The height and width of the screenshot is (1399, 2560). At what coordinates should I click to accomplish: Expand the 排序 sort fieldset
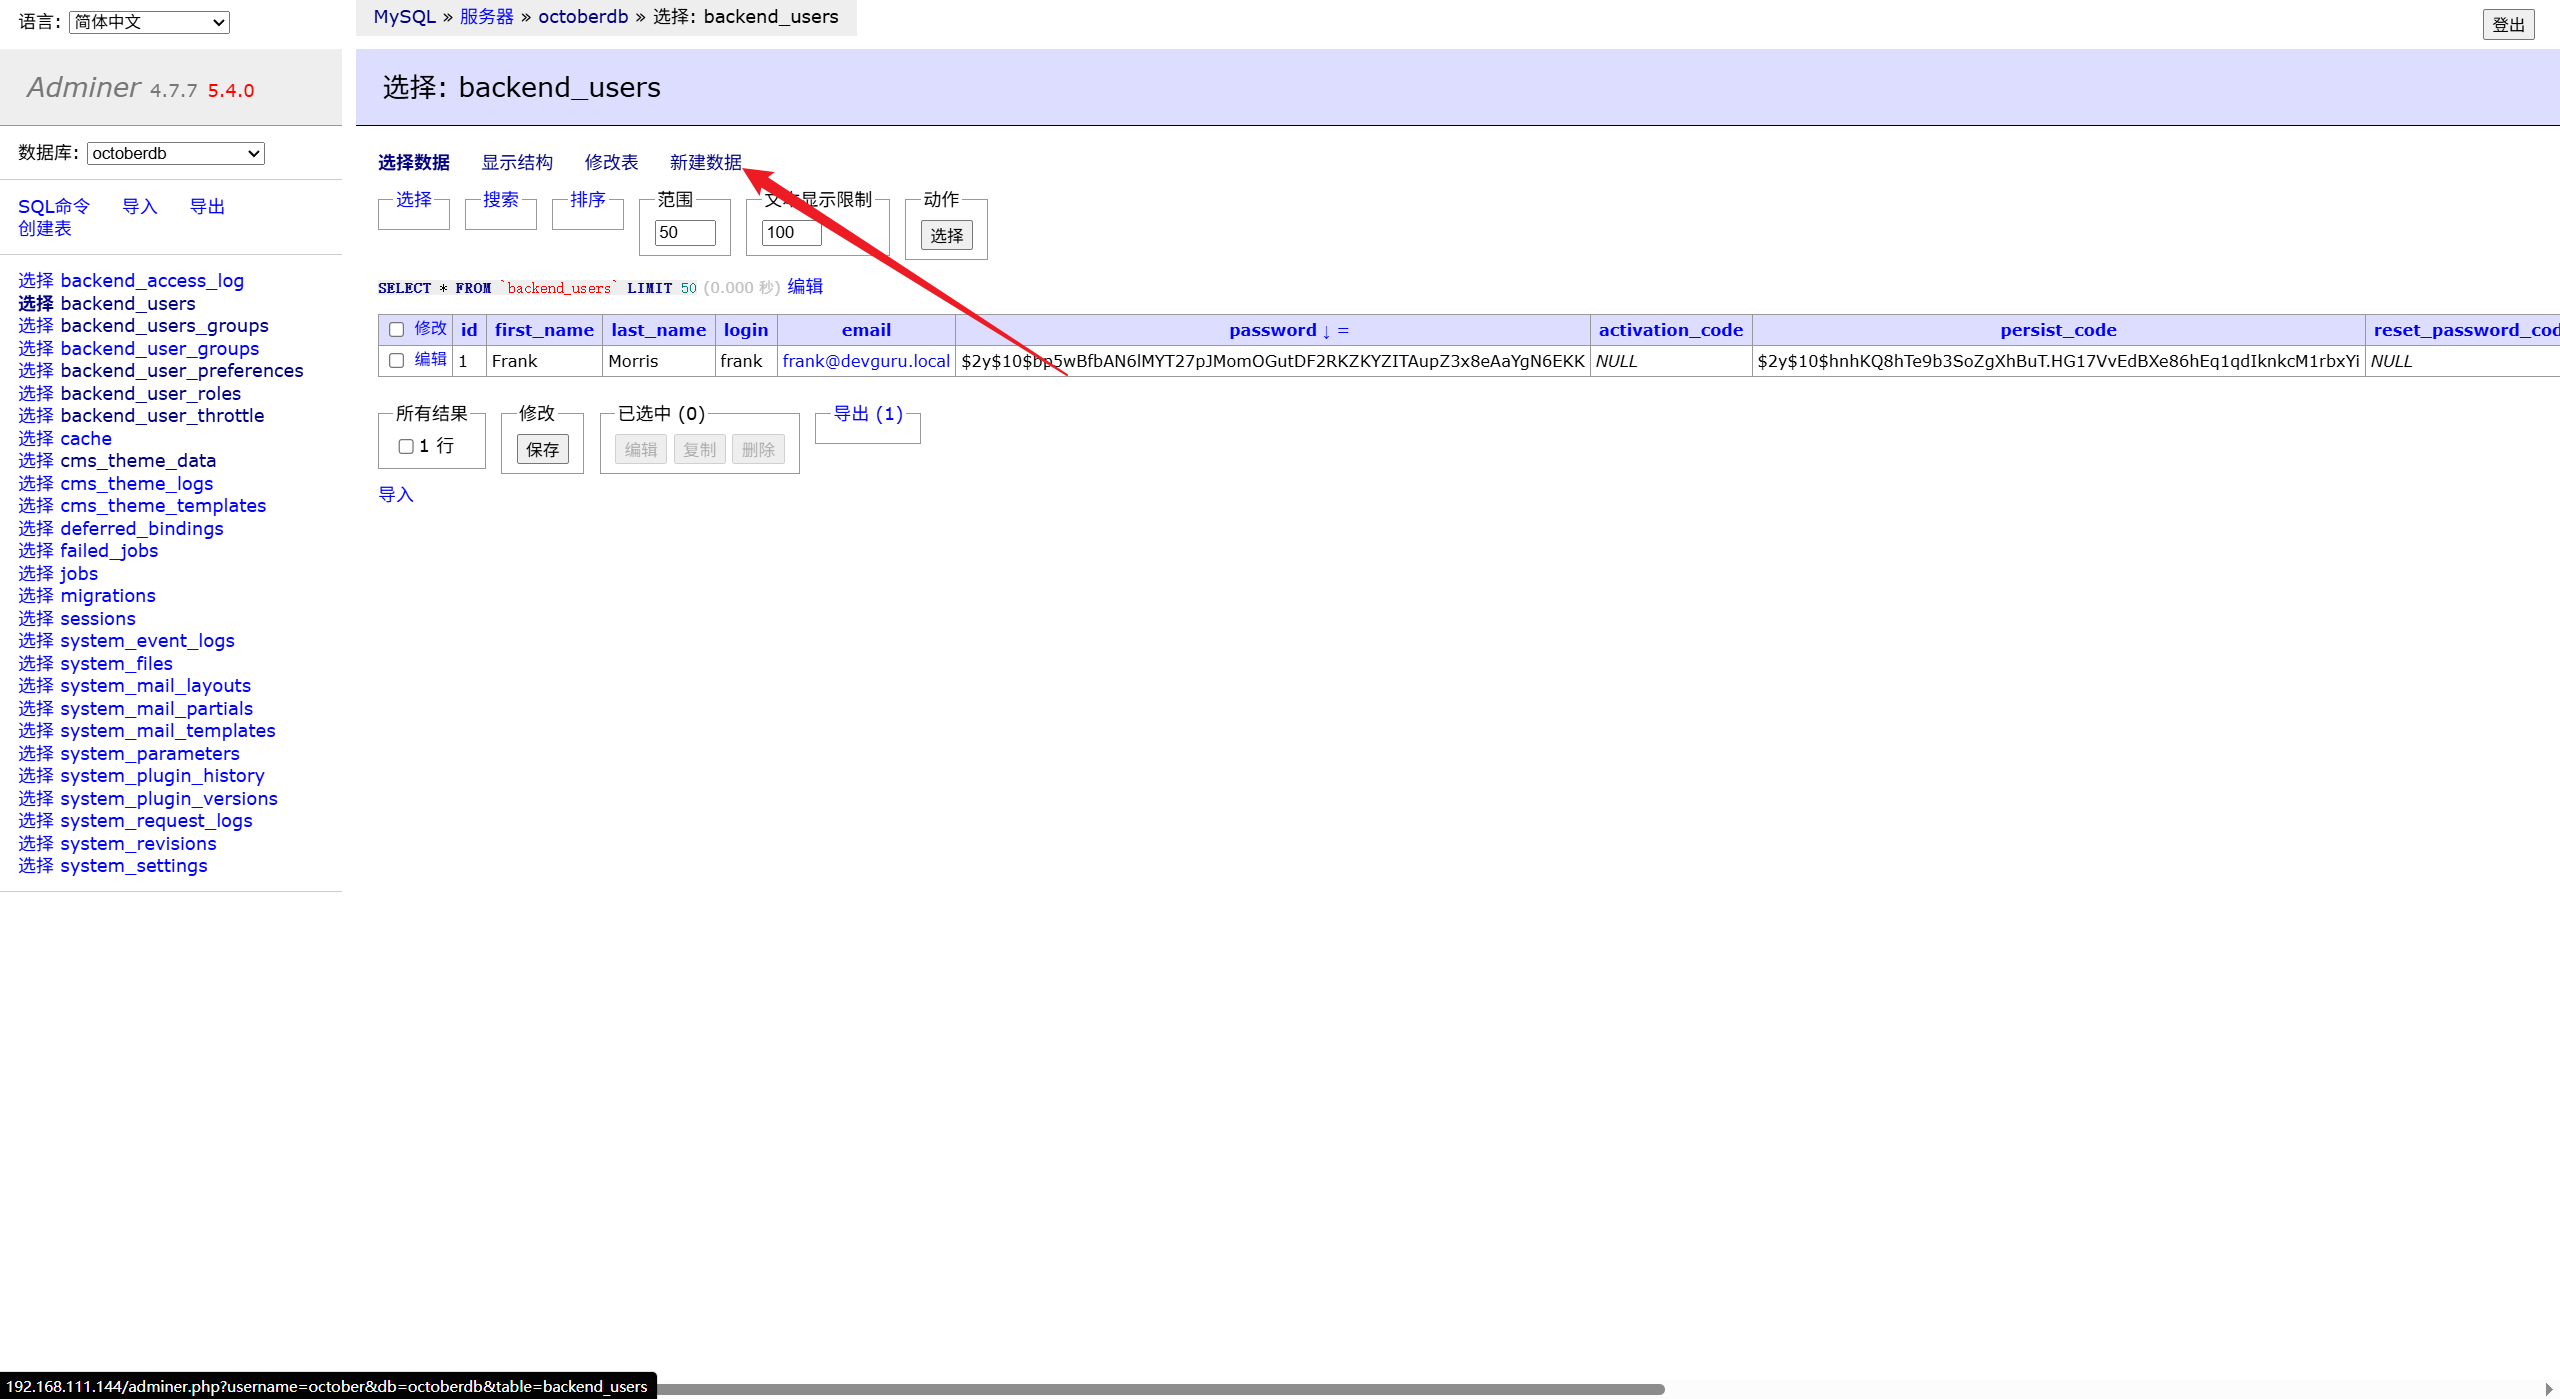(587, 200)
